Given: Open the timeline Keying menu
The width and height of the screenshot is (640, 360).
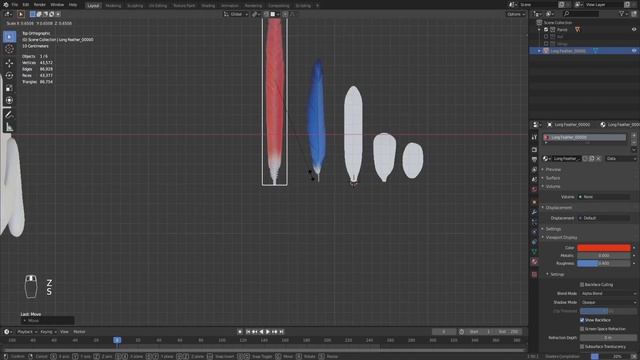Looking at the screenshot, I should pos(48,332).
